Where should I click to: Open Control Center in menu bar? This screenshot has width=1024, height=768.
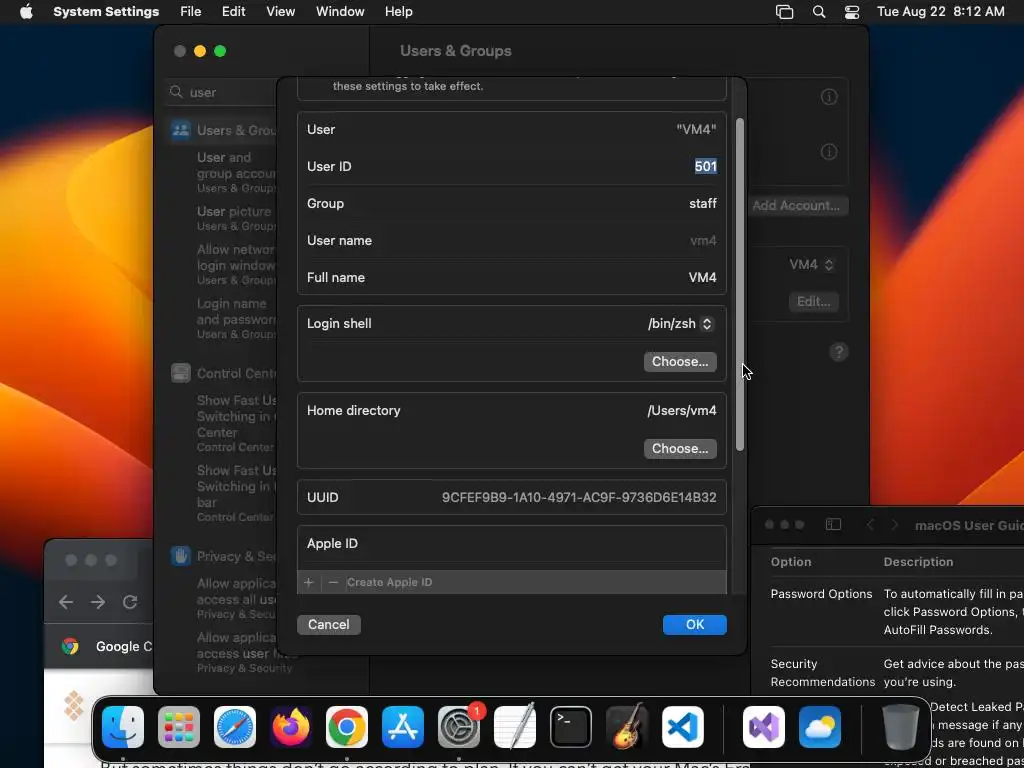852,12
